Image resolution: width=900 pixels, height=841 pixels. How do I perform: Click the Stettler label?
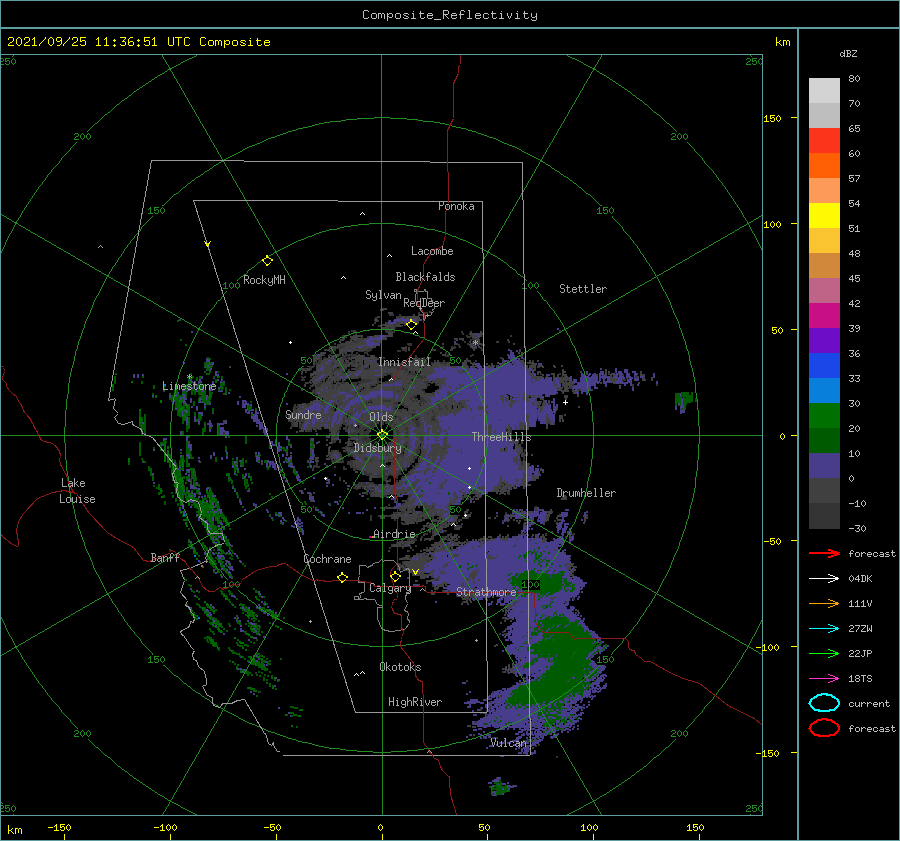(x=583, y=289)
